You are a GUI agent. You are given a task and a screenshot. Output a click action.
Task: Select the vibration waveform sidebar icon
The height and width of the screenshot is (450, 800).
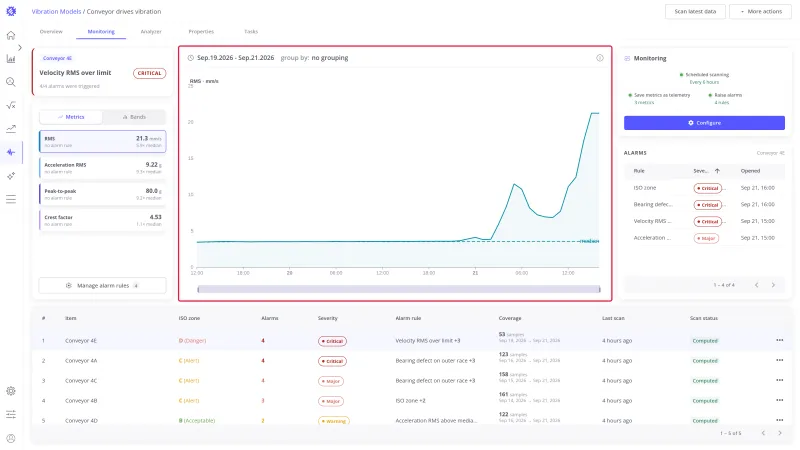point(11,152)
